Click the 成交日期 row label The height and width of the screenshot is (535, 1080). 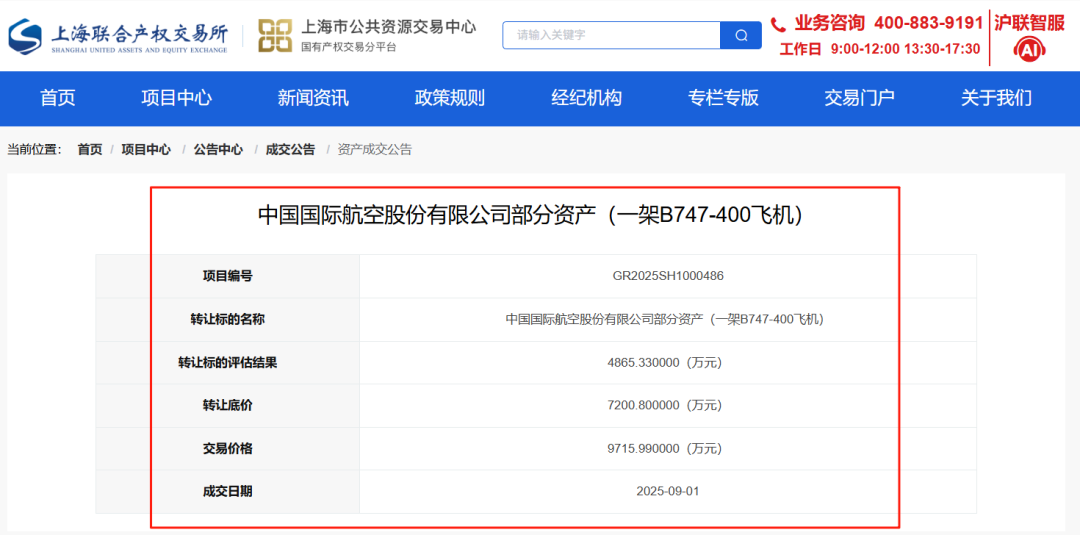point(227,492)
